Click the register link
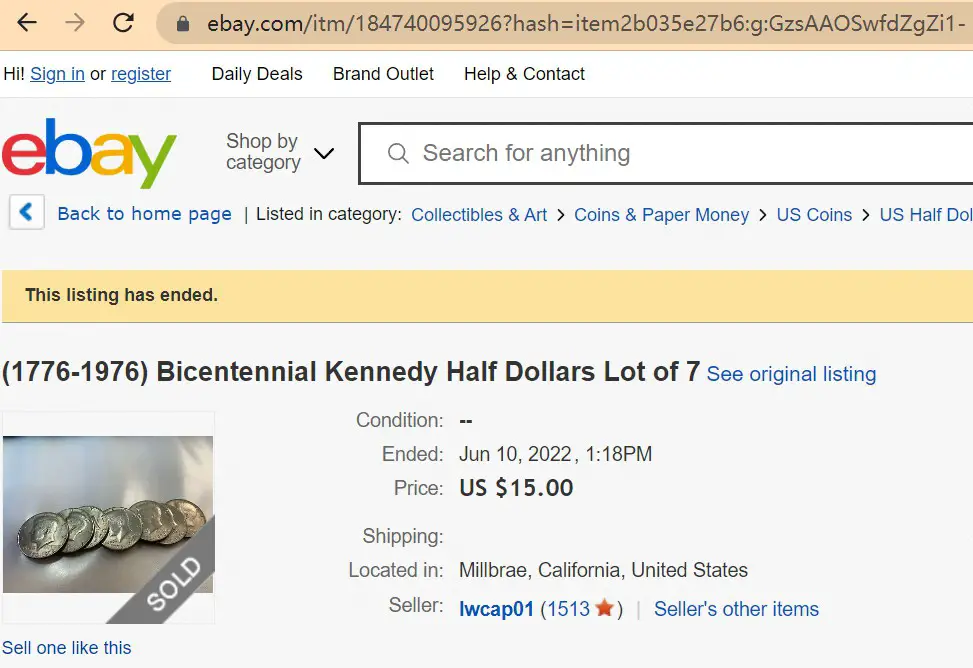Viewport: 973px width, 668px height. pyautogui.click(x=141, y=74)
